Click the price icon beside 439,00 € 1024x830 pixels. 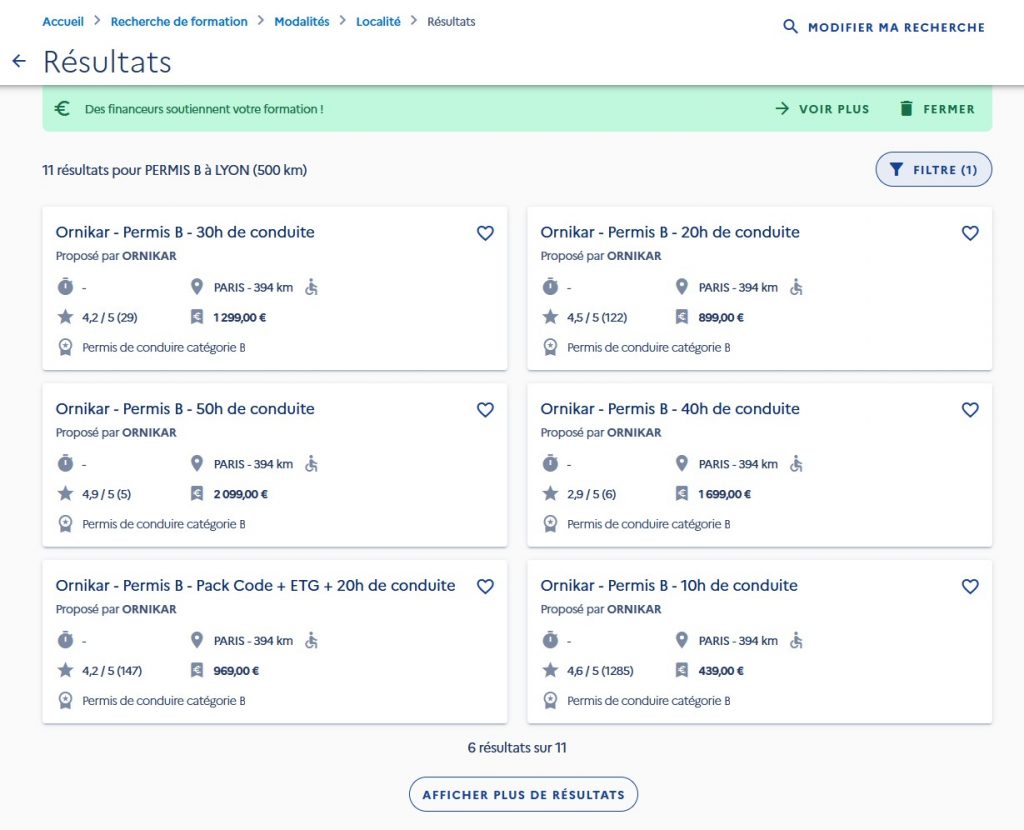(x=682, y=670)
